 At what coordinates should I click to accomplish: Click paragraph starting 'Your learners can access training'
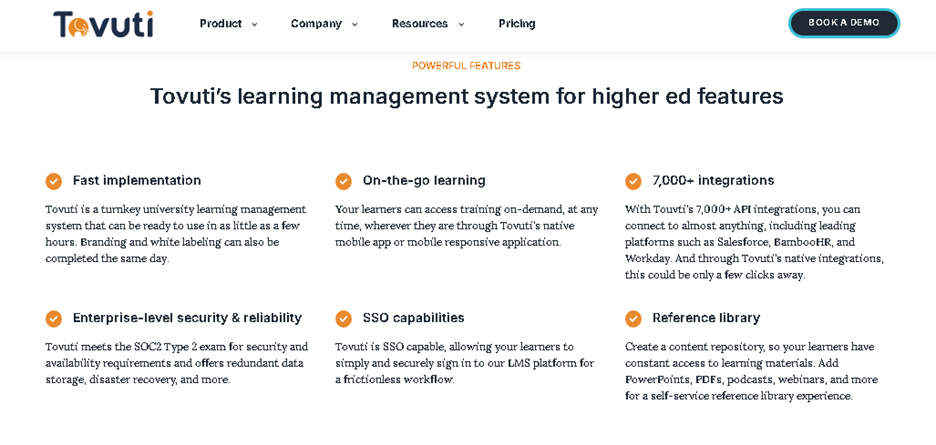click(x=466, y=226)
